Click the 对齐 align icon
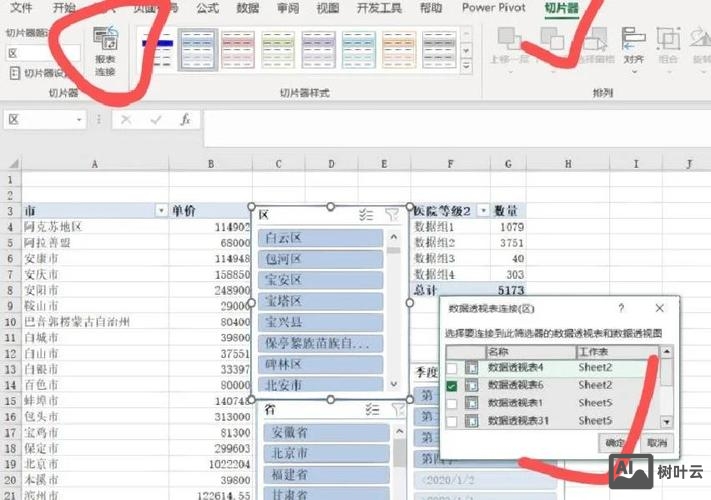 [633, 39]
